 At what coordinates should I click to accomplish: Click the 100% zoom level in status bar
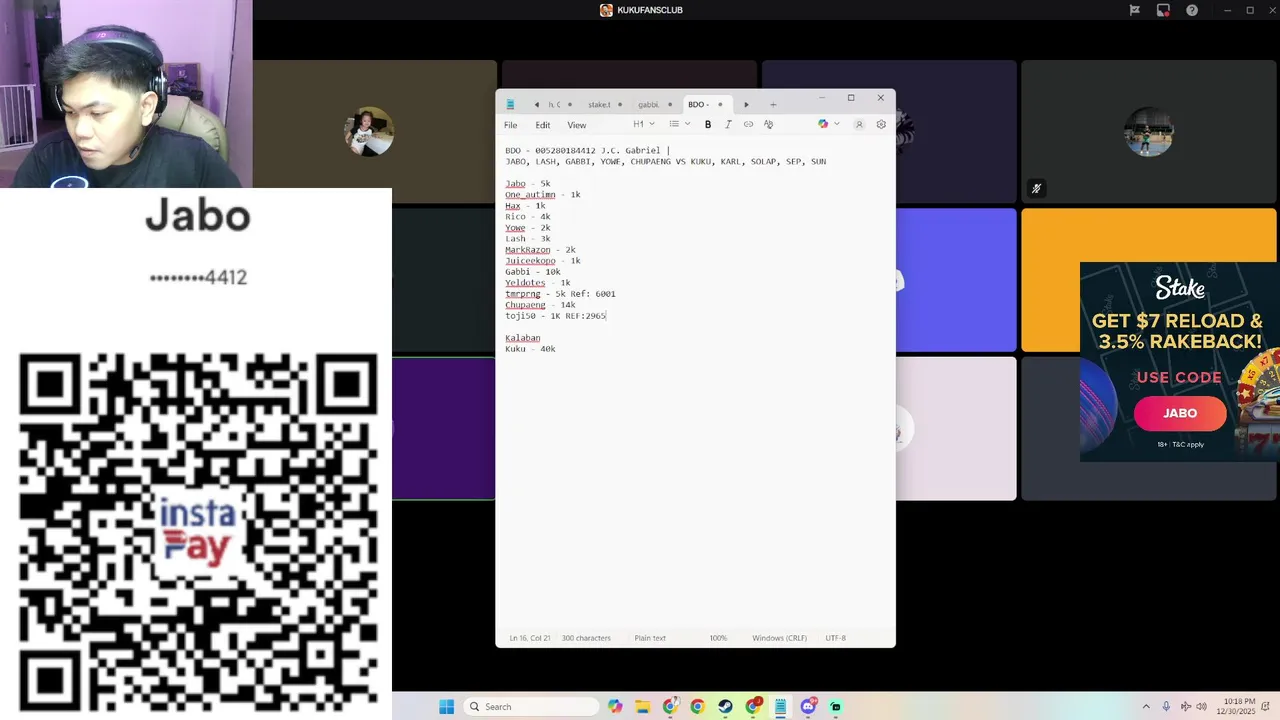(718, 638)
